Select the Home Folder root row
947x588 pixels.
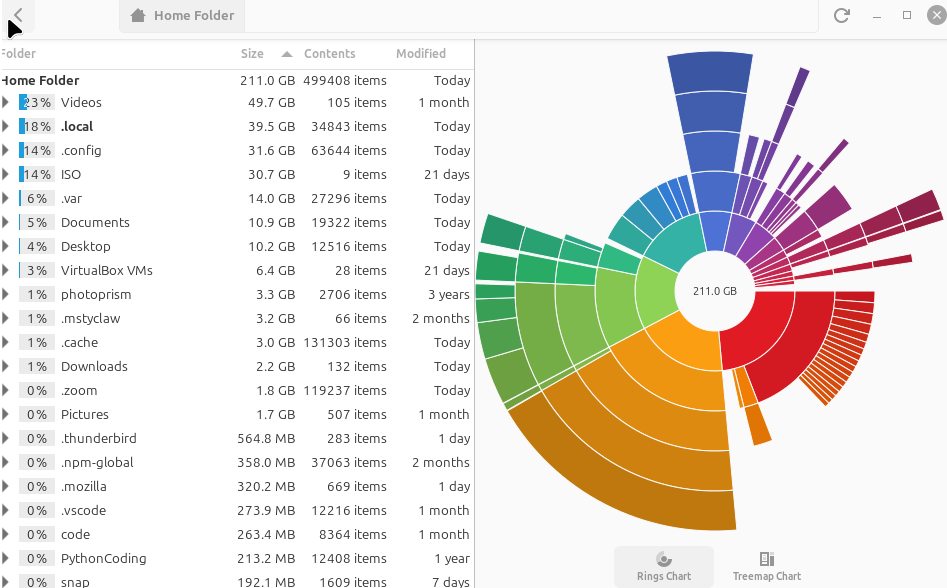(237, 80)
